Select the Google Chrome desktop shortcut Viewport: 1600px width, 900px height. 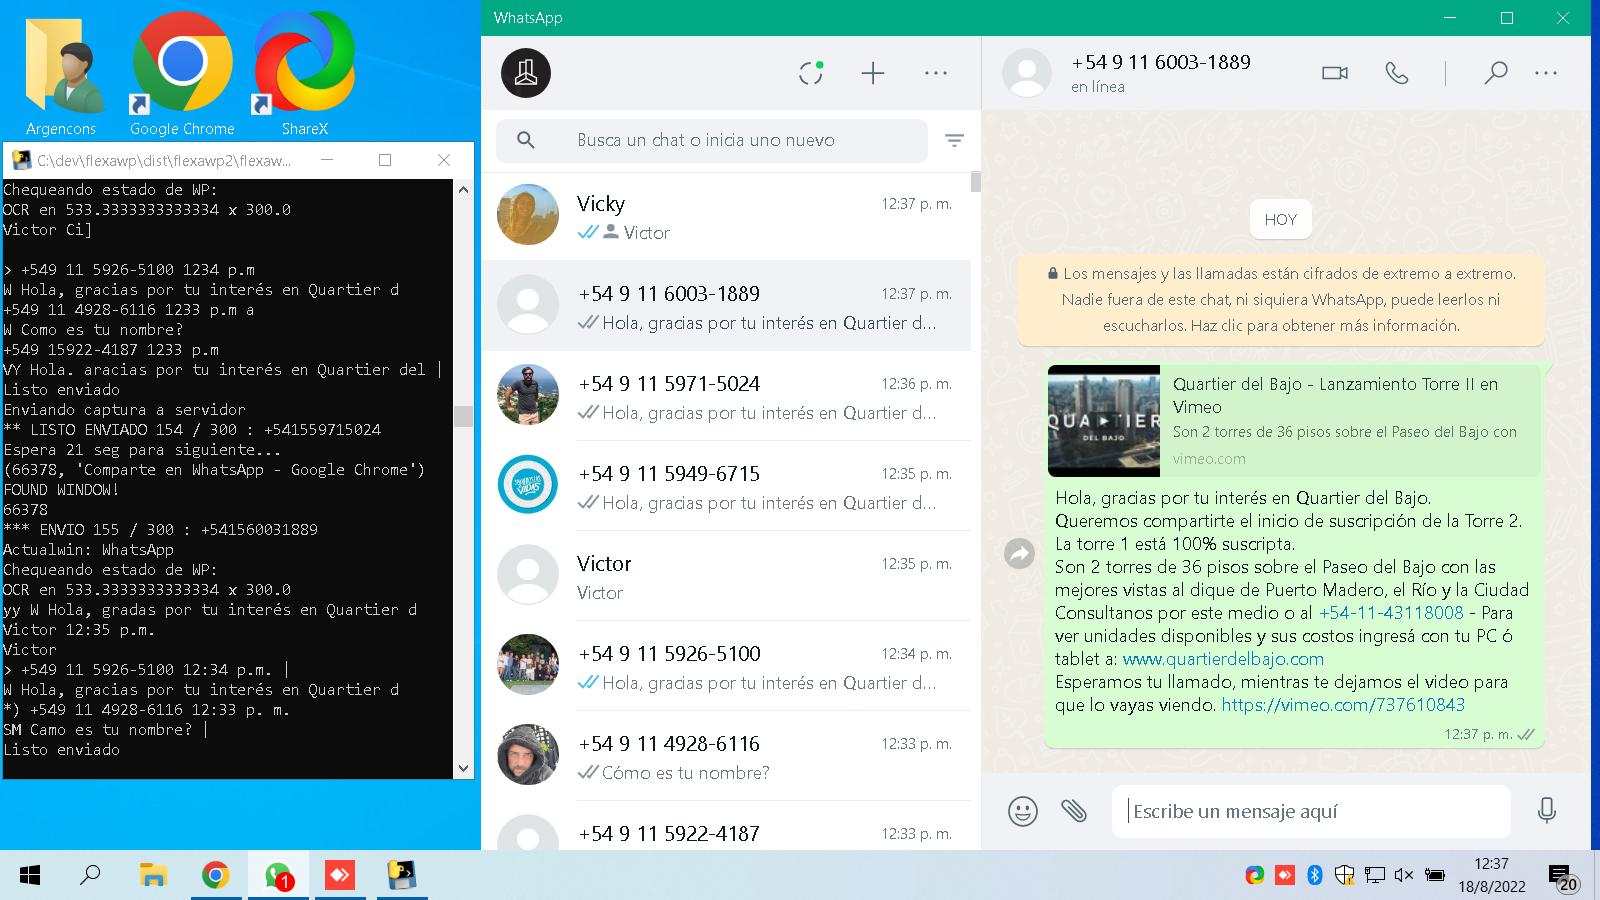(182, 77)
